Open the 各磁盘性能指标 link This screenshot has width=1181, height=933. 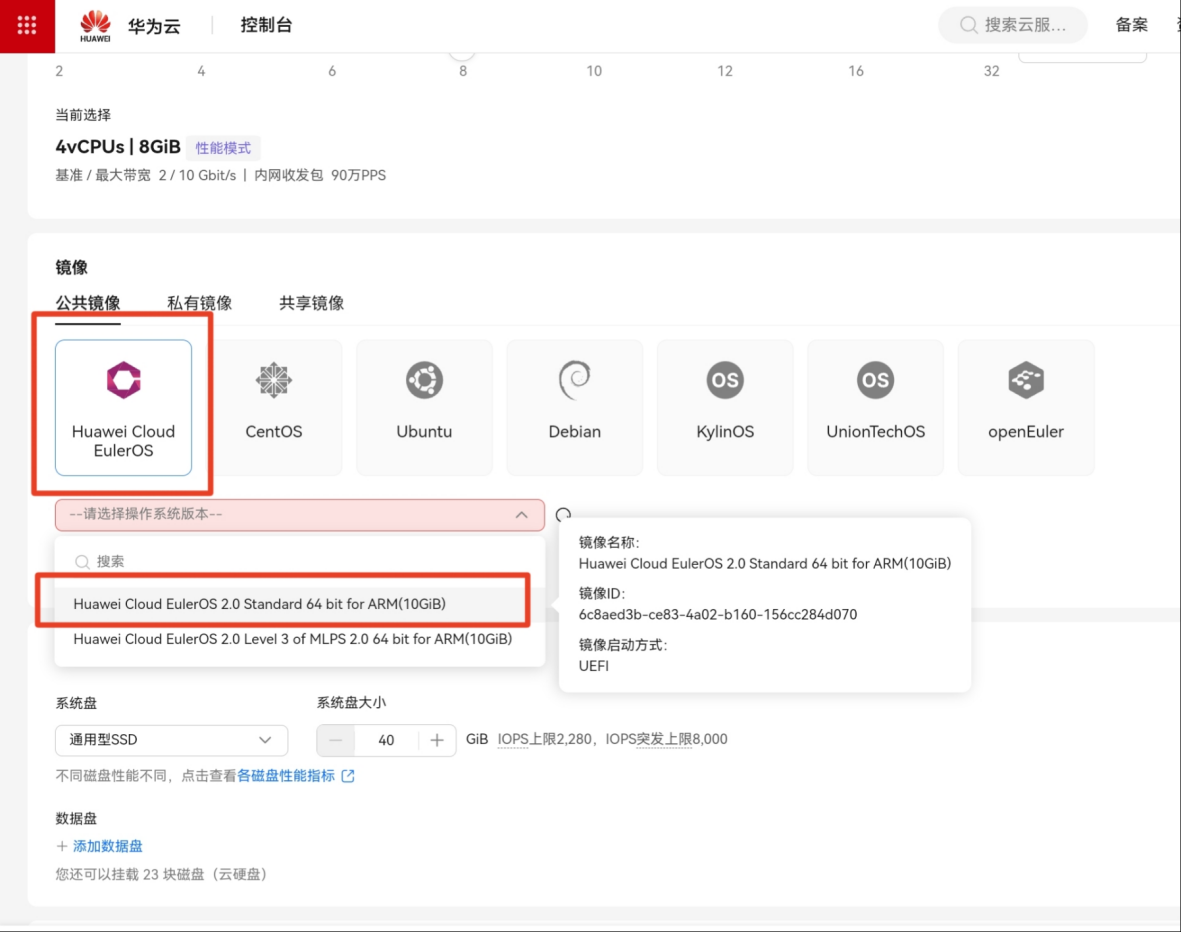286,776
